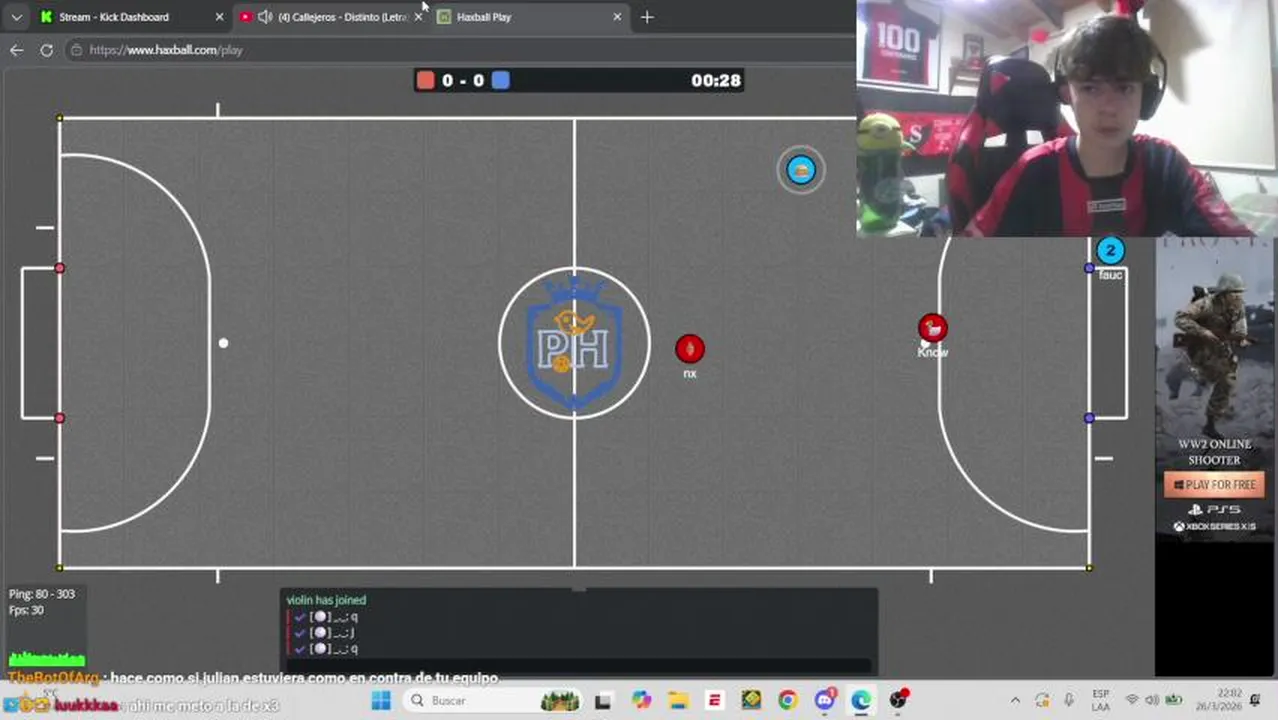This screenshot has height=720, width=1278.
Task: Click the Fps: 30 indicator
Action: 26,610
